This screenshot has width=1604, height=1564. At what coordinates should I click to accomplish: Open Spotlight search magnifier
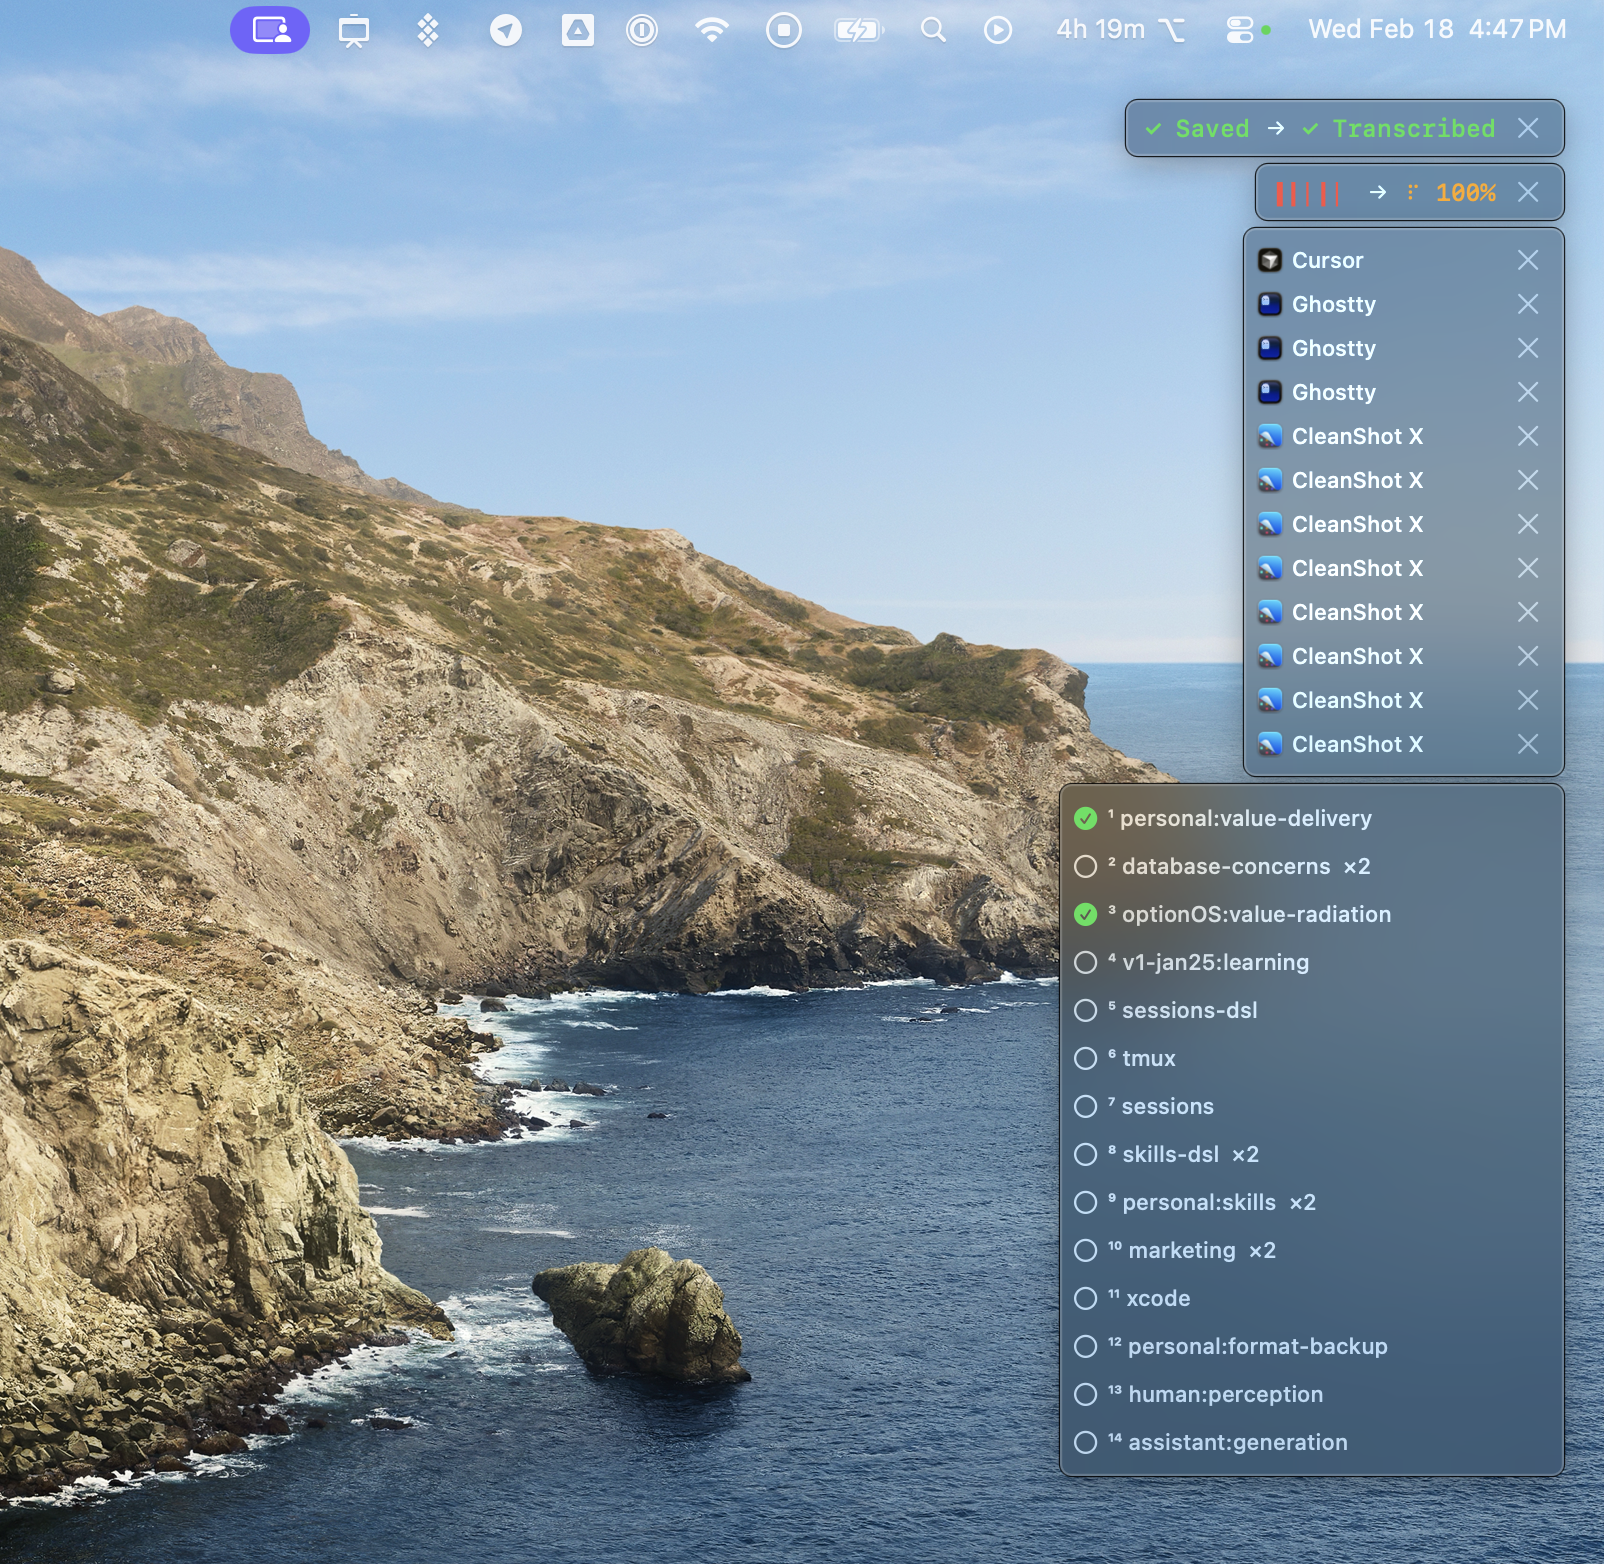pyautogui.click(x=933, y=30)
